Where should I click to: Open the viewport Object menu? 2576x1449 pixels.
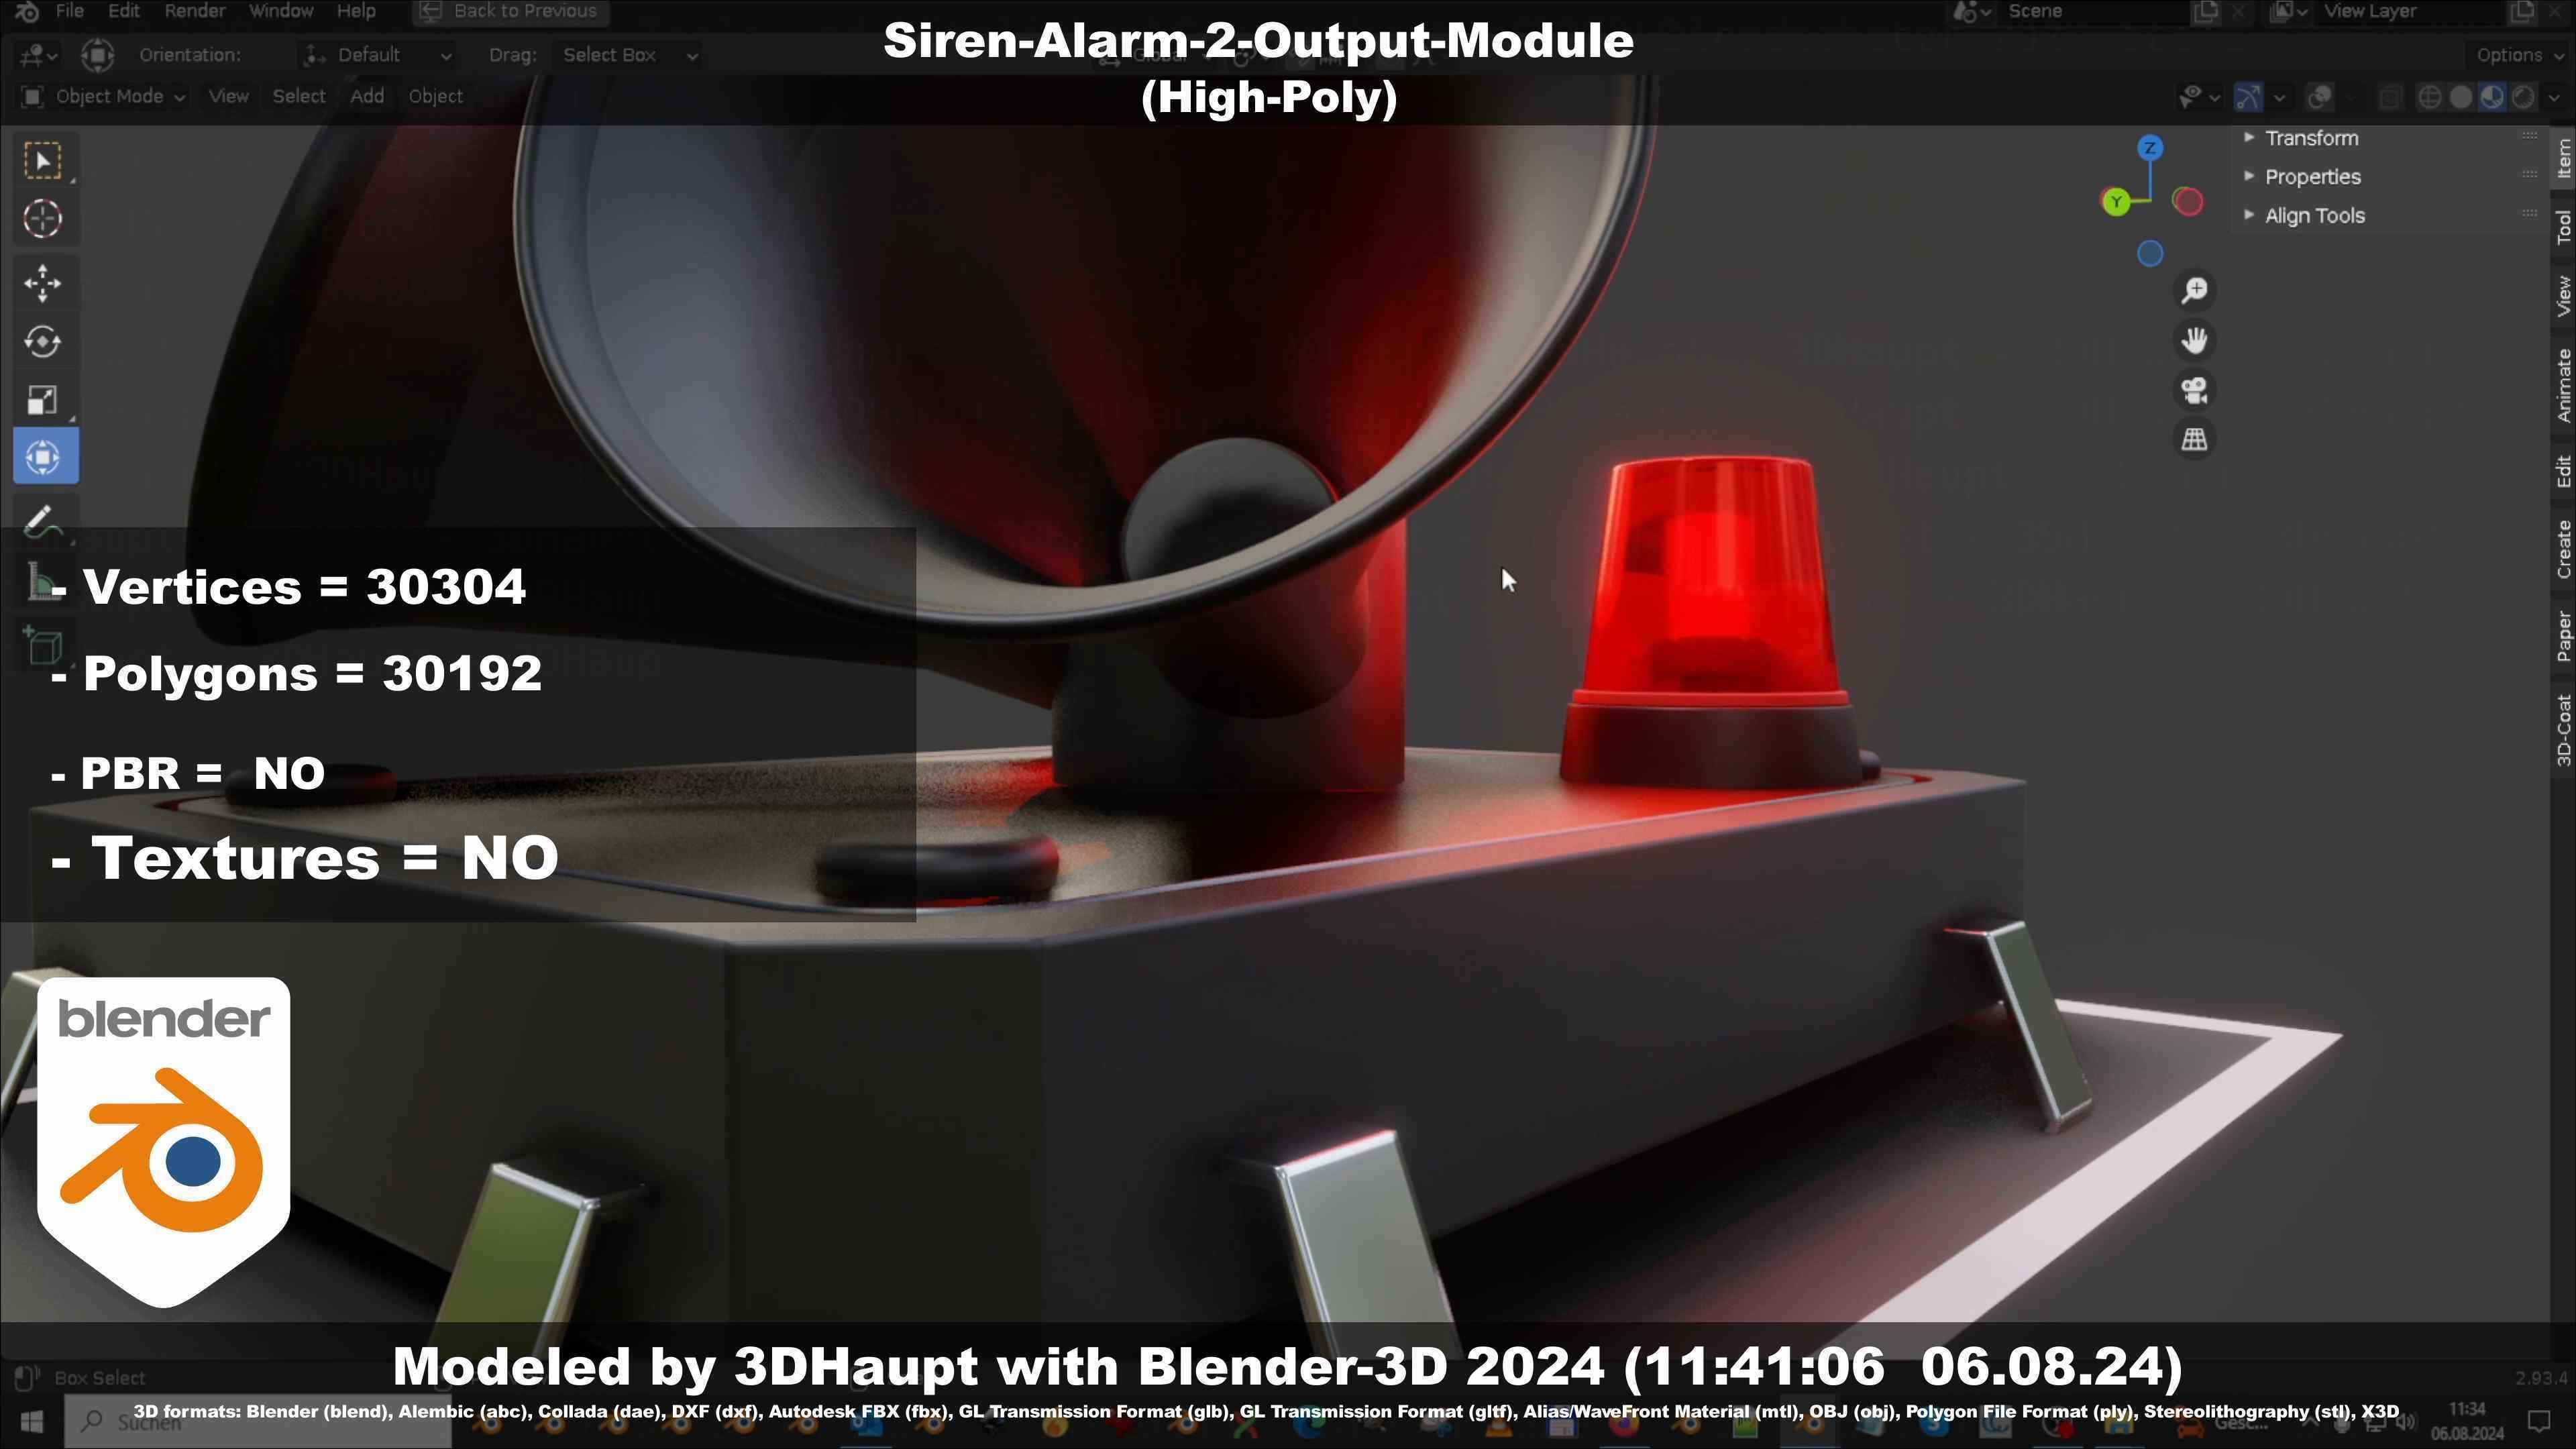pyautogui.click(x=435, y=97)
